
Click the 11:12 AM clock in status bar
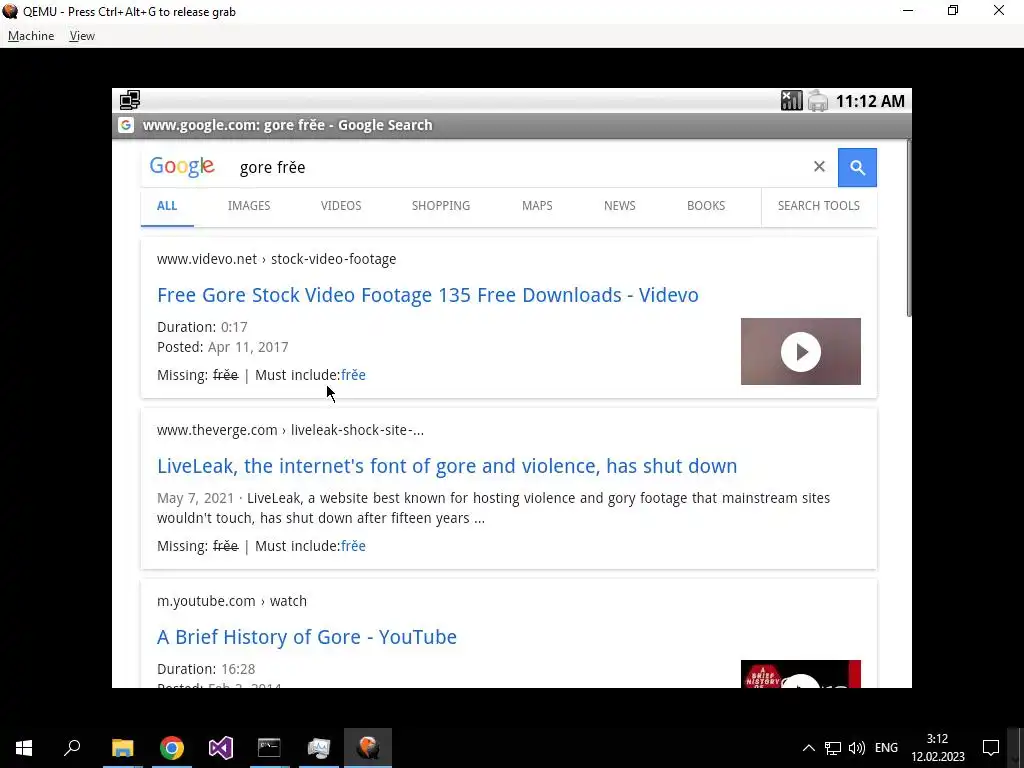point(870,101)
